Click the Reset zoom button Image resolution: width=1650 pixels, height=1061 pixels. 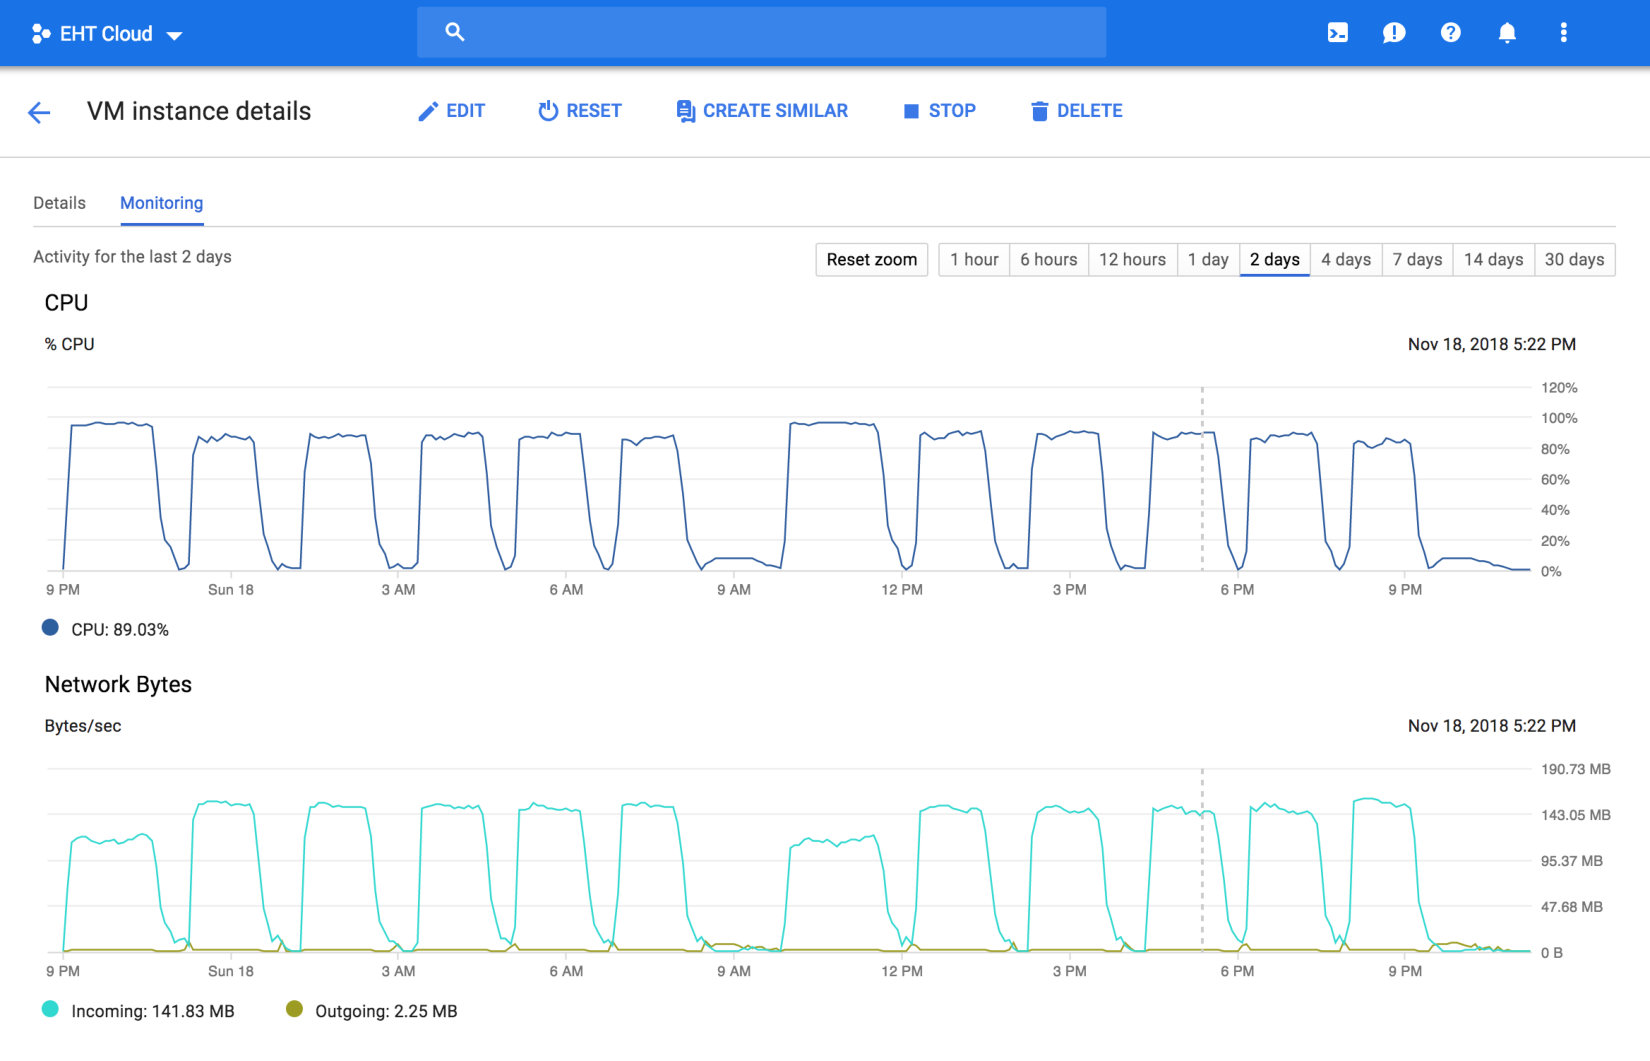click(872, 260)
